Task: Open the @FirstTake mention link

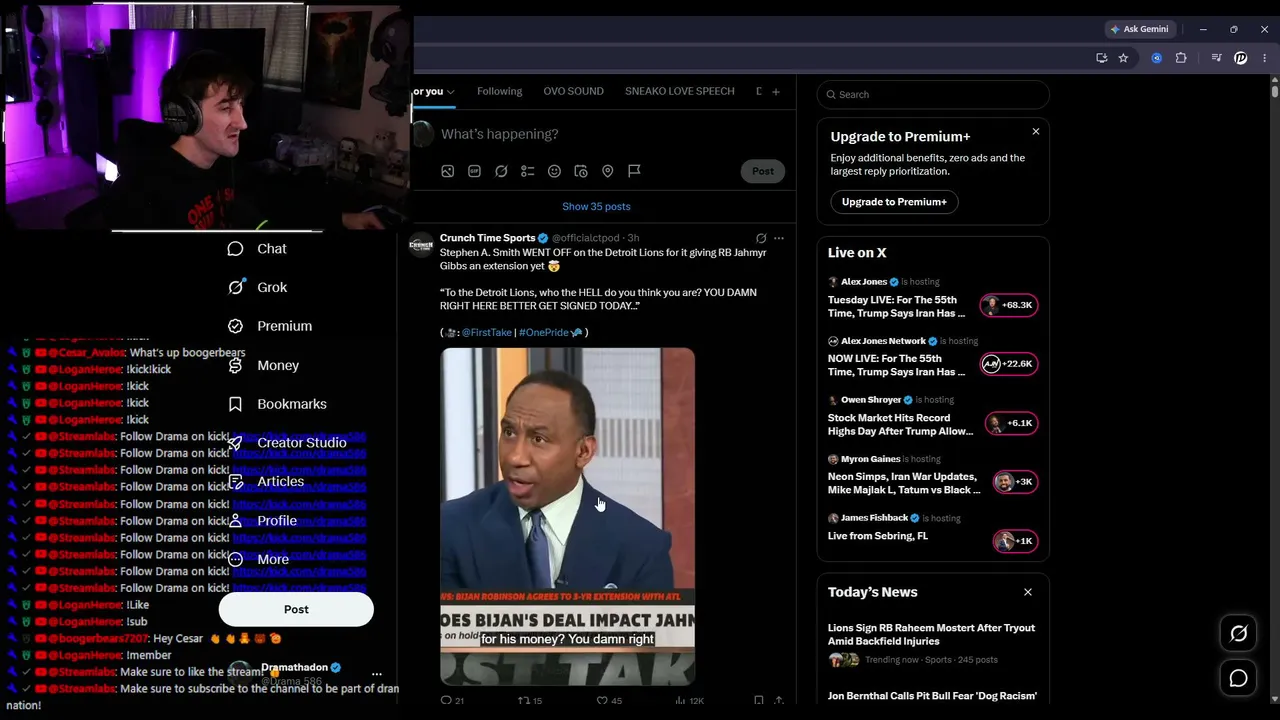Action: 486,333
